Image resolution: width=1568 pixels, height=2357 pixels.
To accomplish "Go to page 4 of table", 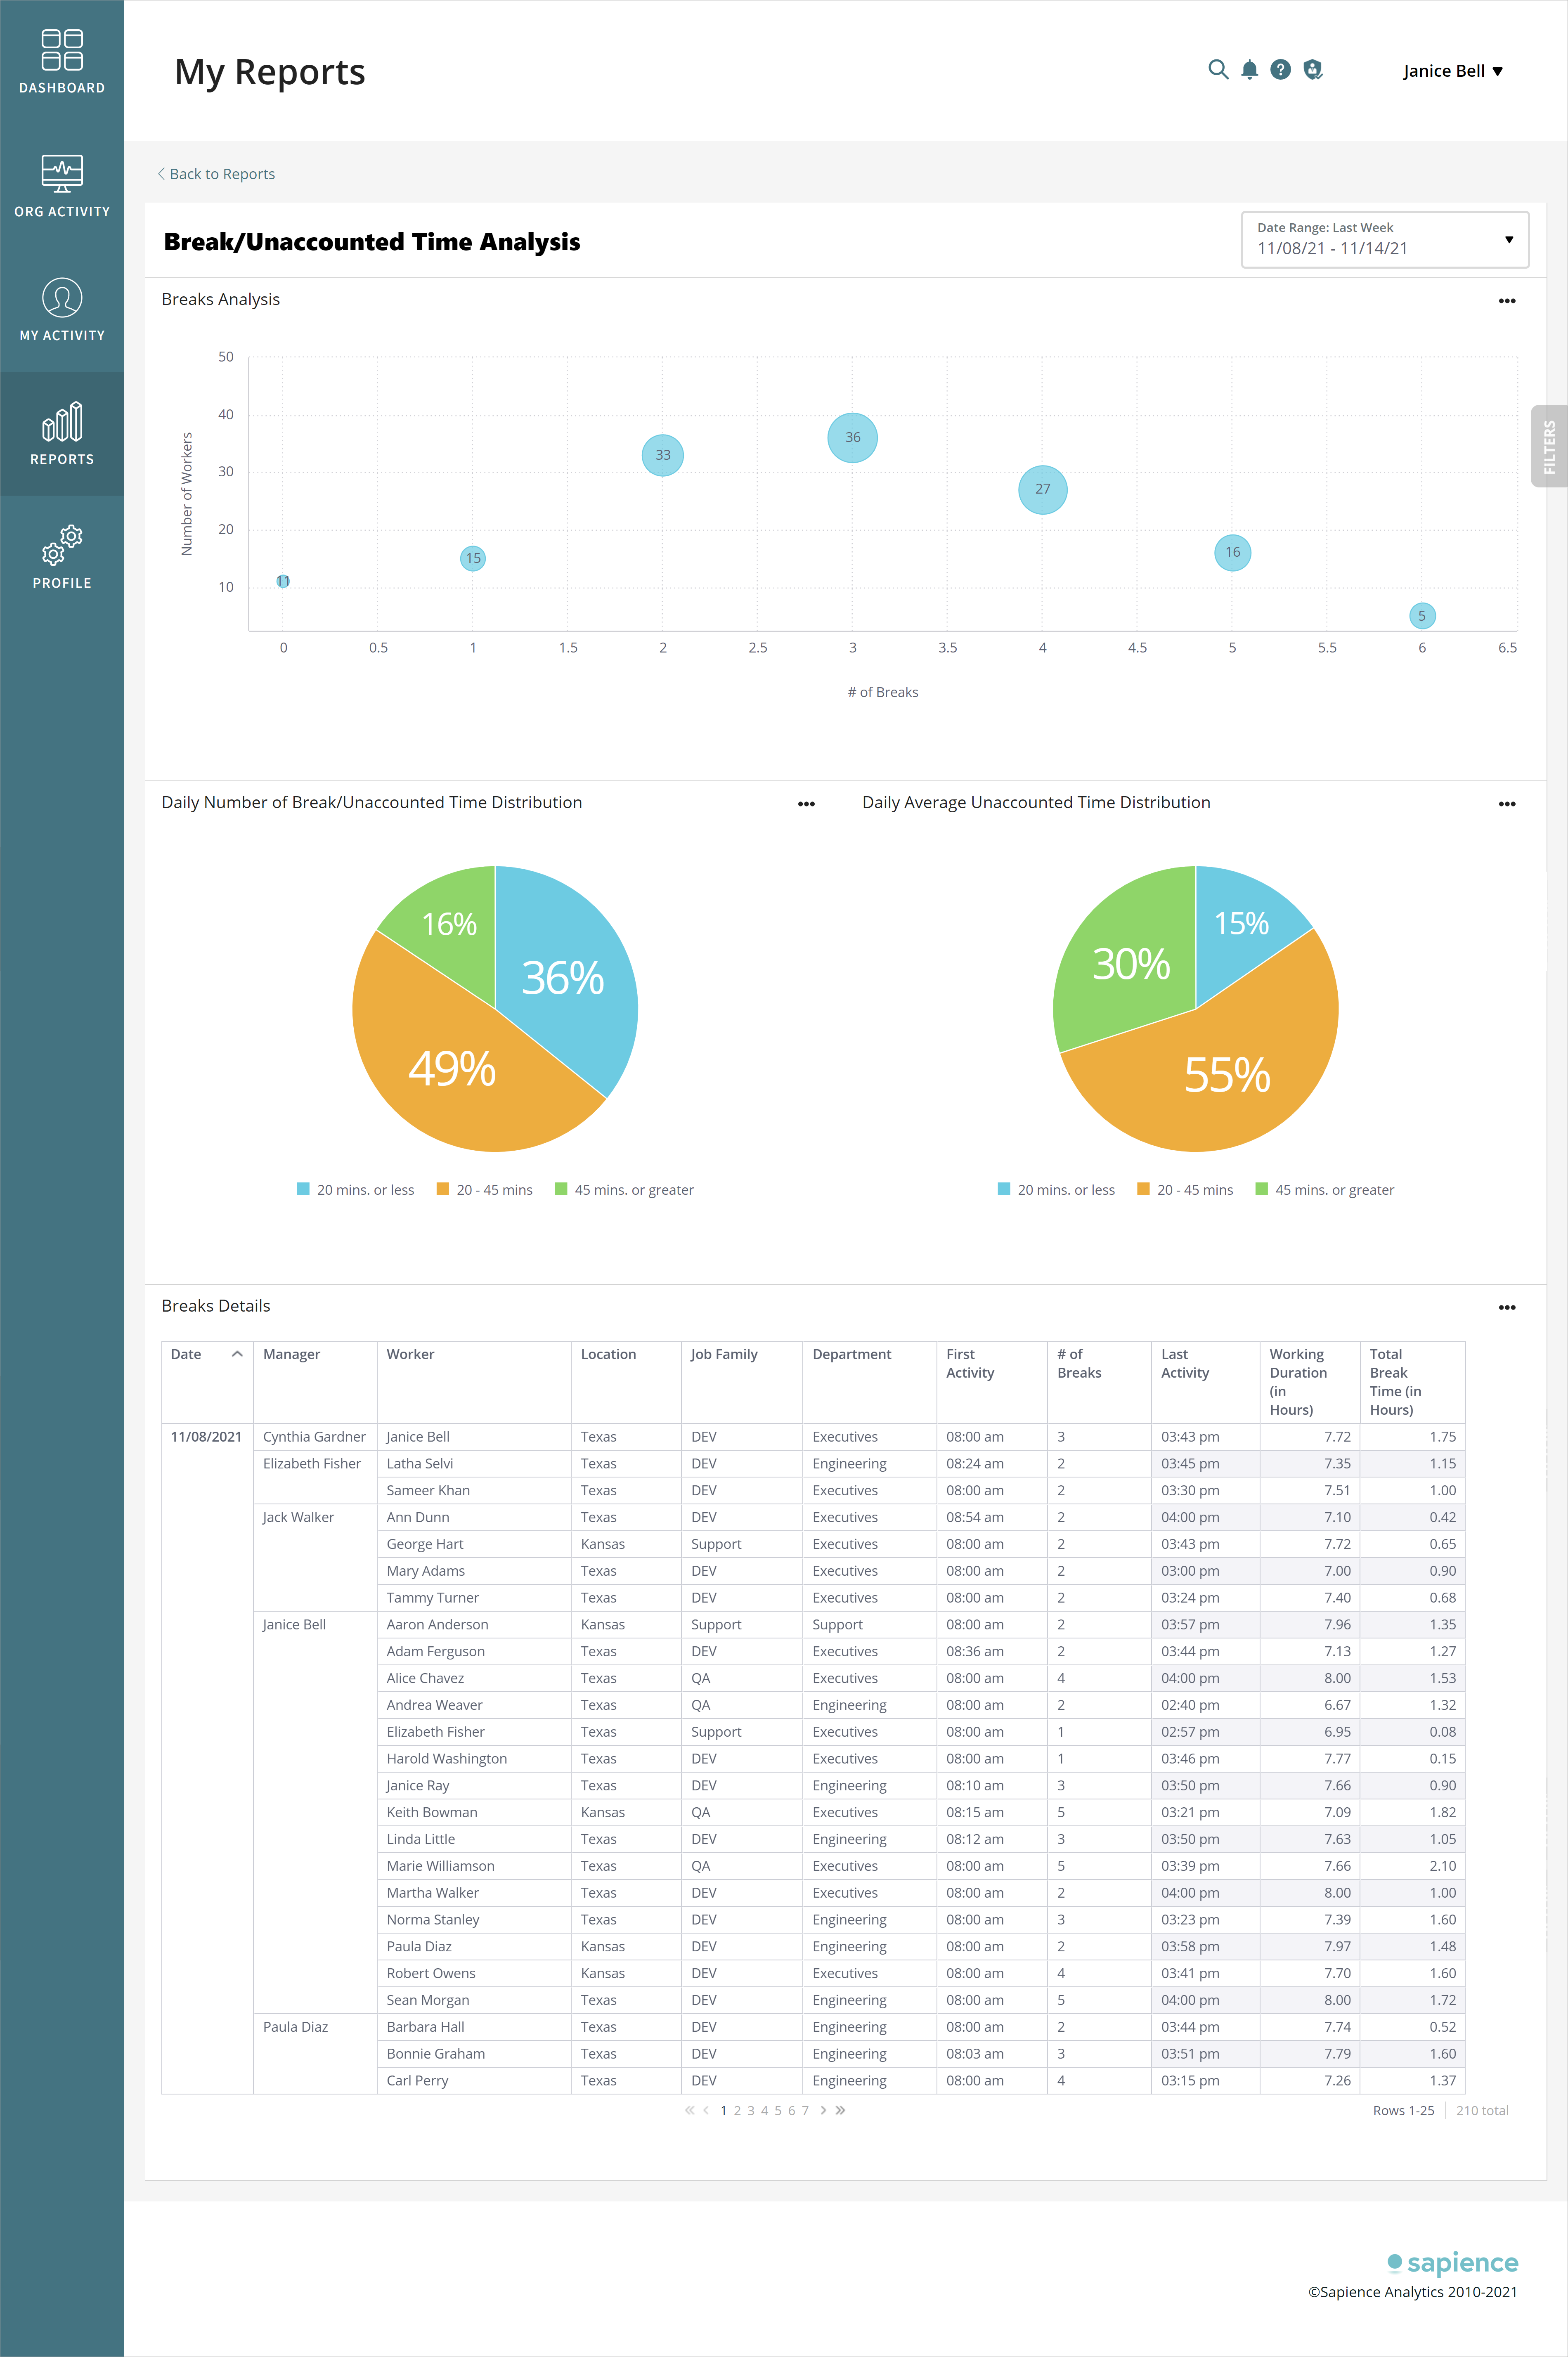I will coord(764,2110).
